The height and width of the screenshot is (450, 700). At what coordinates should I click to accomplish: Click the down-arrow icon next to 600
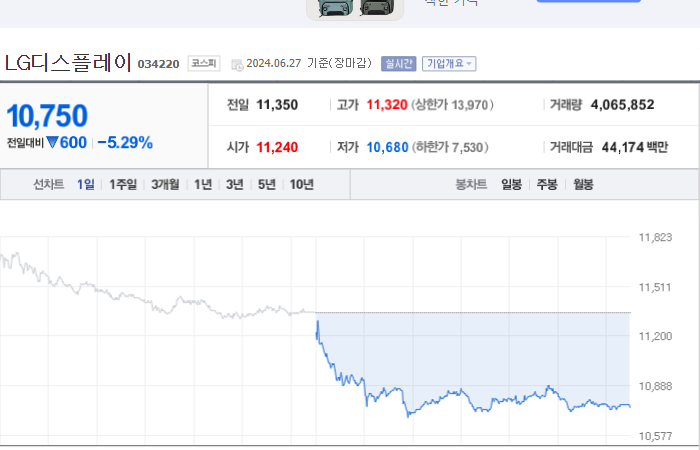[x=52, y=143]
